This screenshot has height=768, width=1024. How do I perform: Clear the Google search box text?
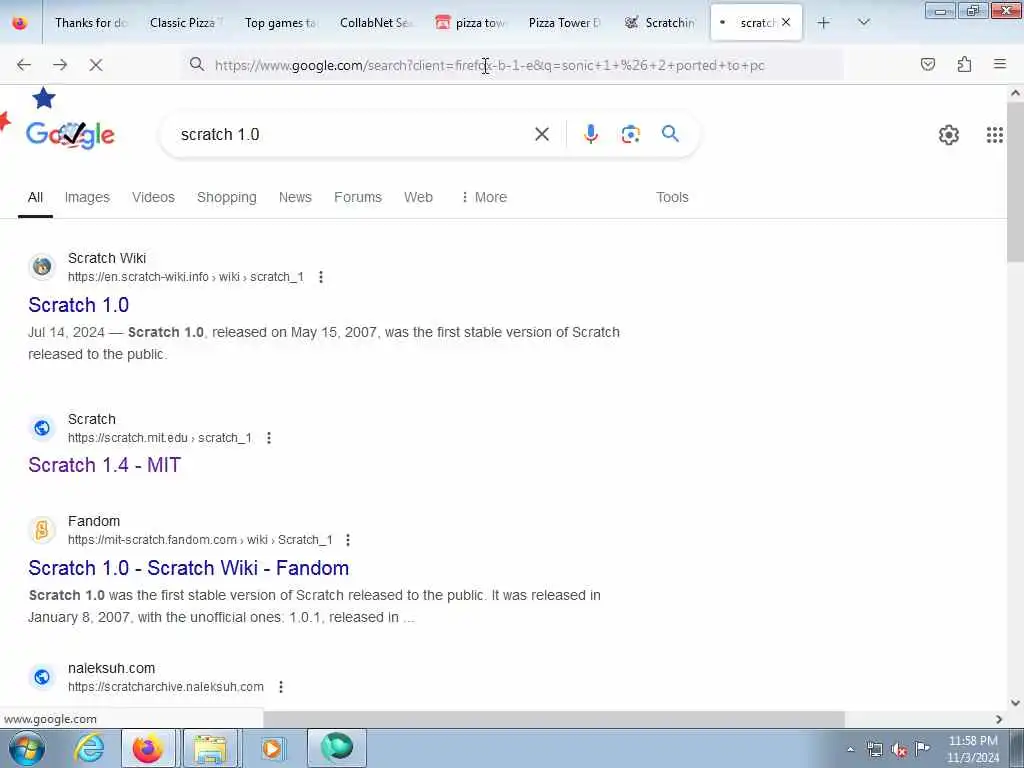542,135
